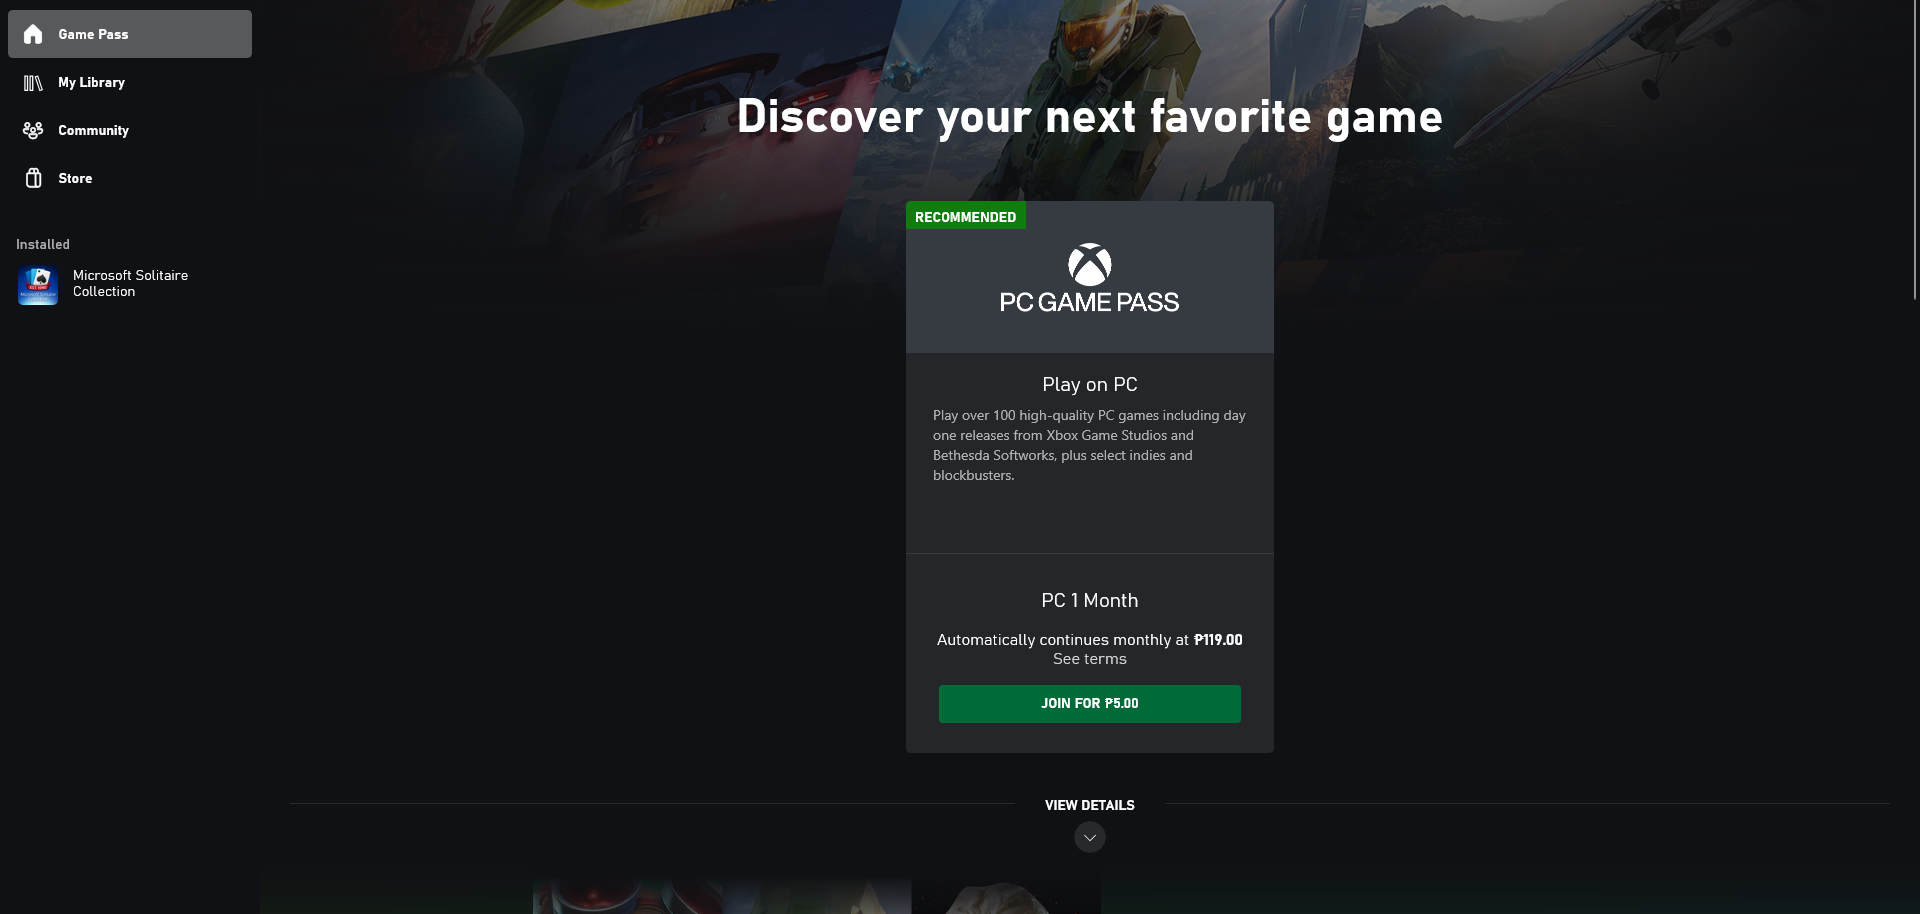Go to My Library in sidebar

[x=130, y=82]
